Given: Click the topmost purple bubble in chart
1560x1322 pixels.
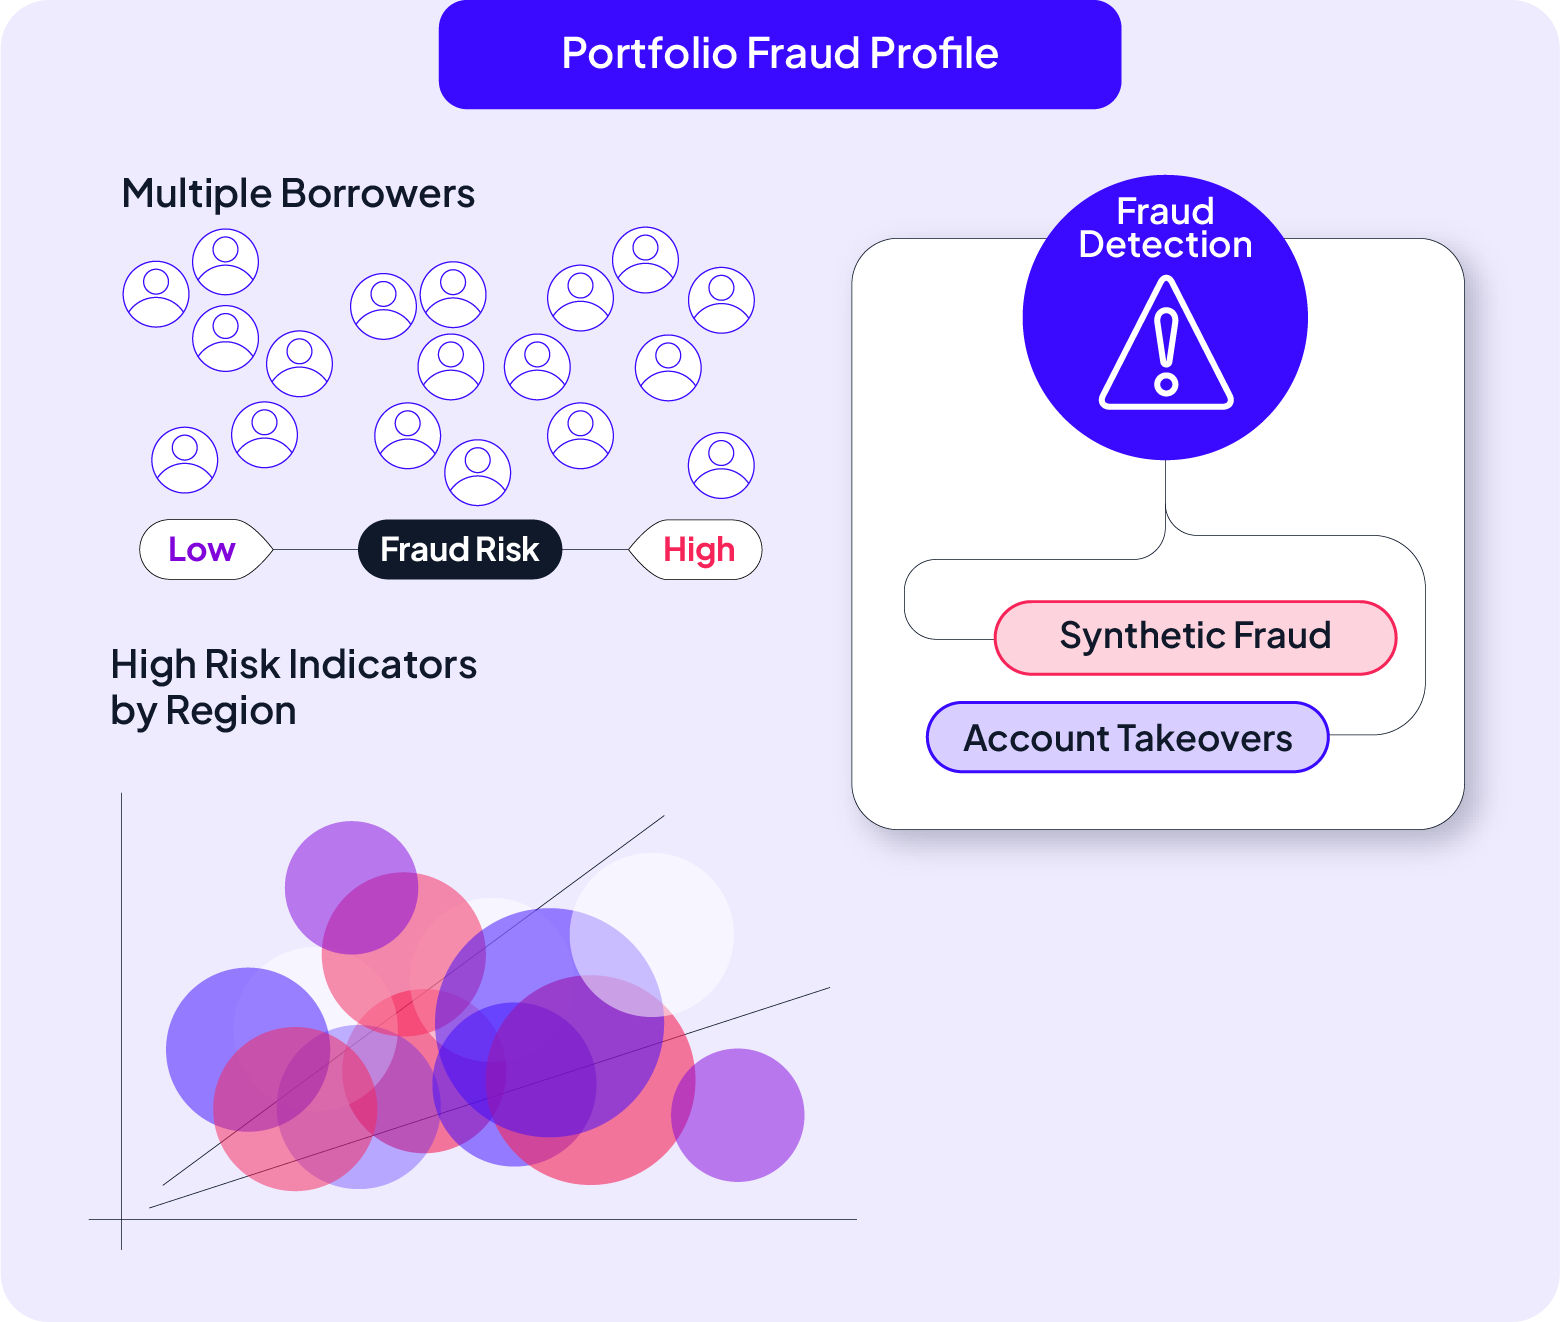Looking at the screenshot, I should (x=351, y=888).
